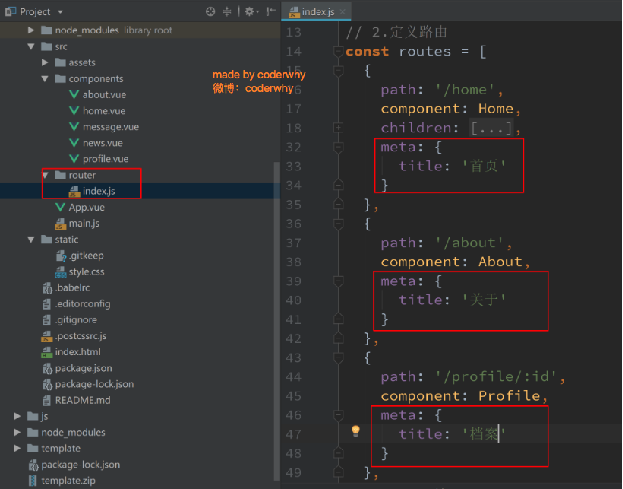Open style.css file
Screen dimensions: 623x489
(x=87, y=272)
